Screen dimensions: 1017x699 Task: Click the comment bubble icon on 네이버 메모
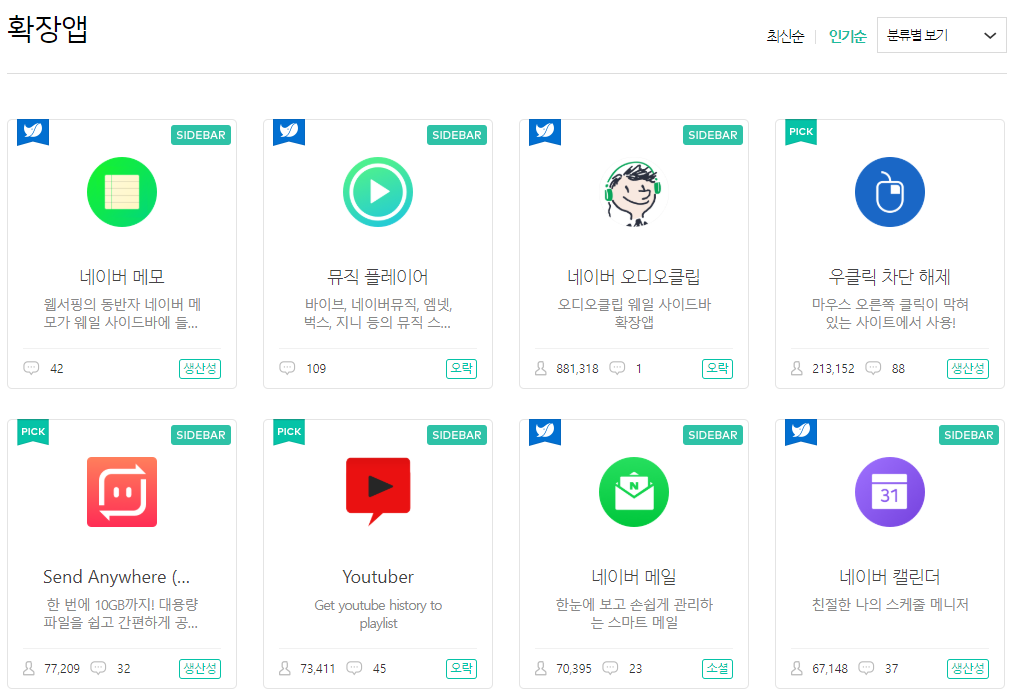coord(31,368)
